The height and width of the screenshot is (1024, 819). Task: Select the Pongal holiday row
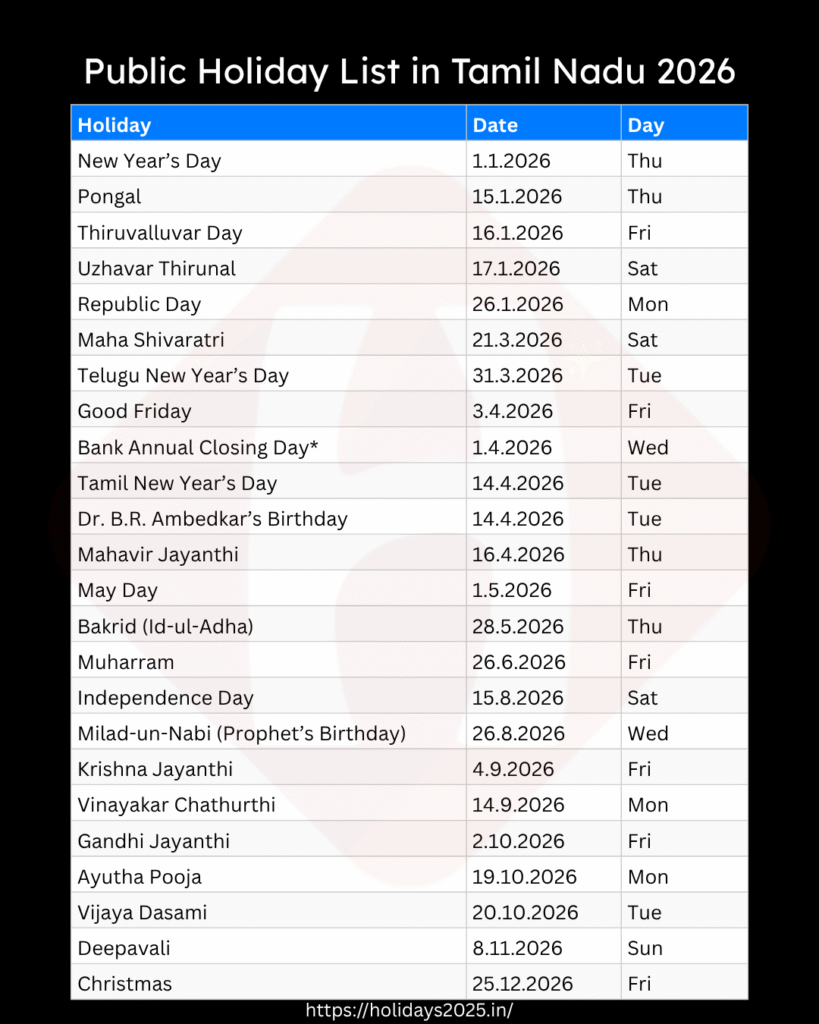point(110,197)
